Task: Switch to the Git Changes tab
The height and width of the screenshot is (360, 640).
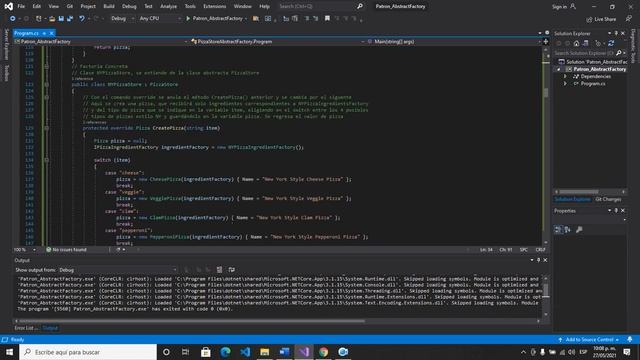Action: (608, 199)
